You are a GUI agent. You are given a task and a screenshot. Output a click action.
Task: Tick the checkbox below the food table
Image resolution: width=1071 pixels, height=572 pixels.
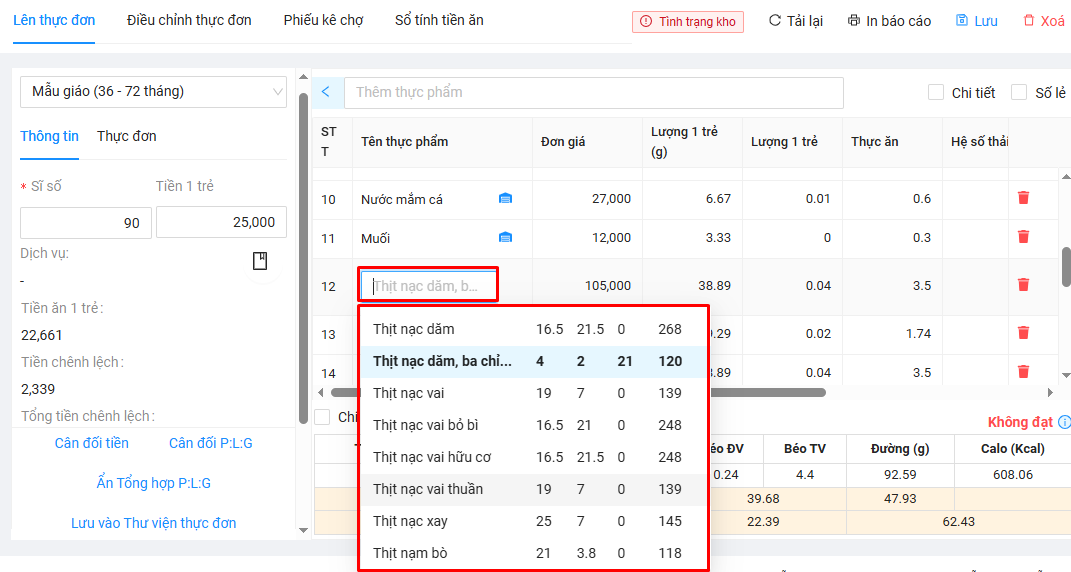tap(323, 417)
